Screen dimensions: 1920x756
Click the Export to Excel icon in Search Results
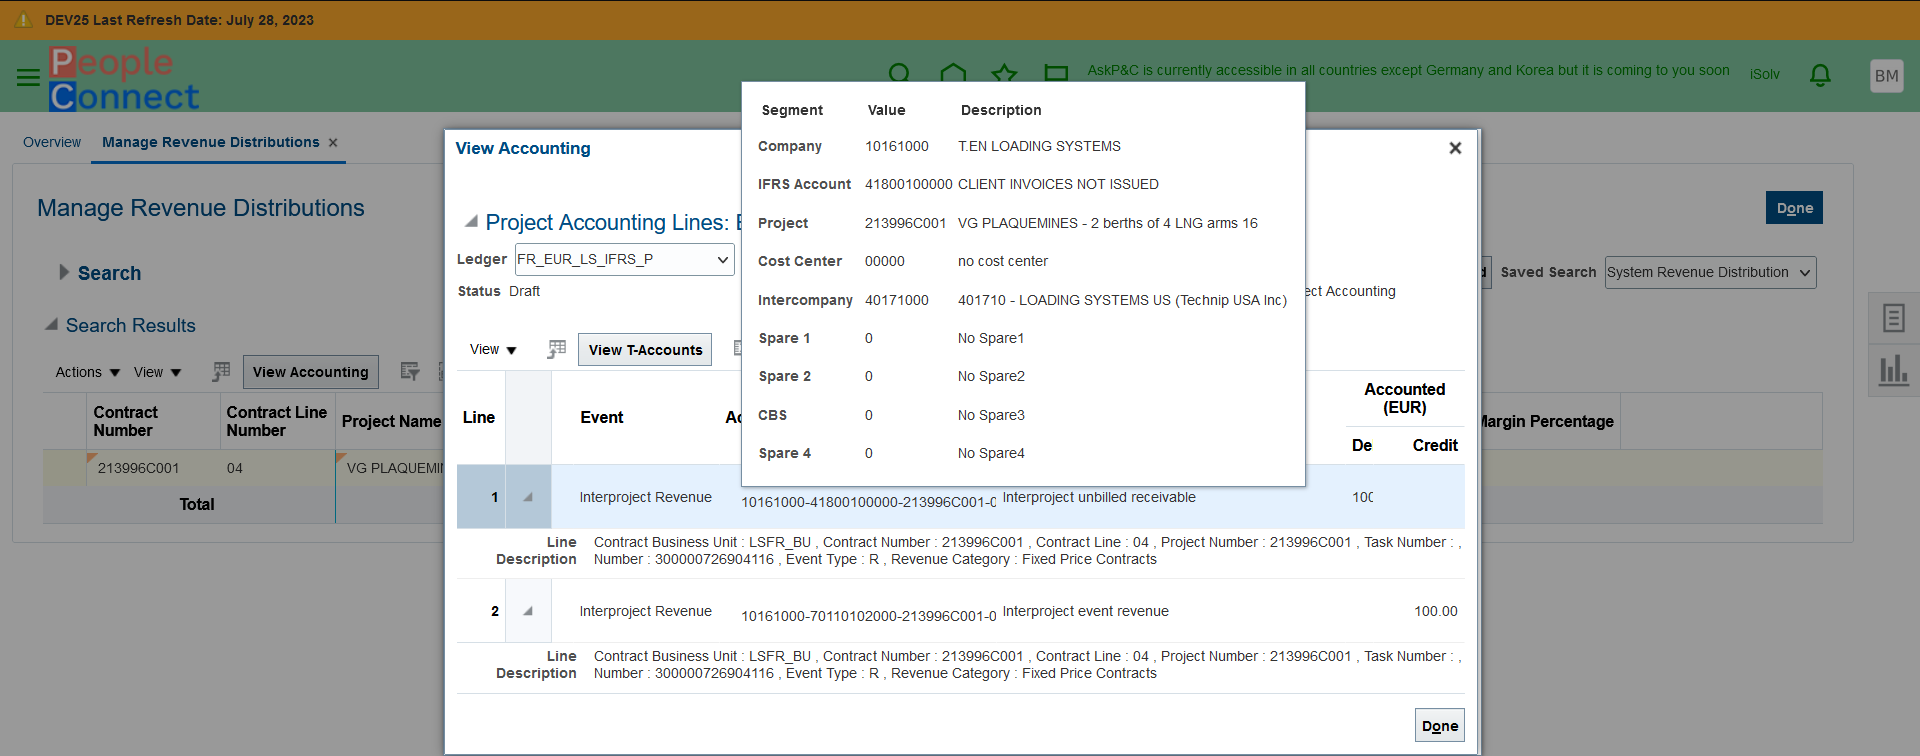[x=221, y=372]
